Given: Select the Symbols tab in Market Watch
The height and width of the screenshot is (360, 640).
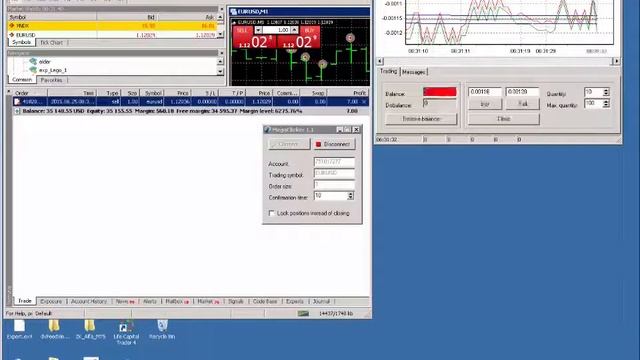Looking at the screenshot, I should [21, 42].
